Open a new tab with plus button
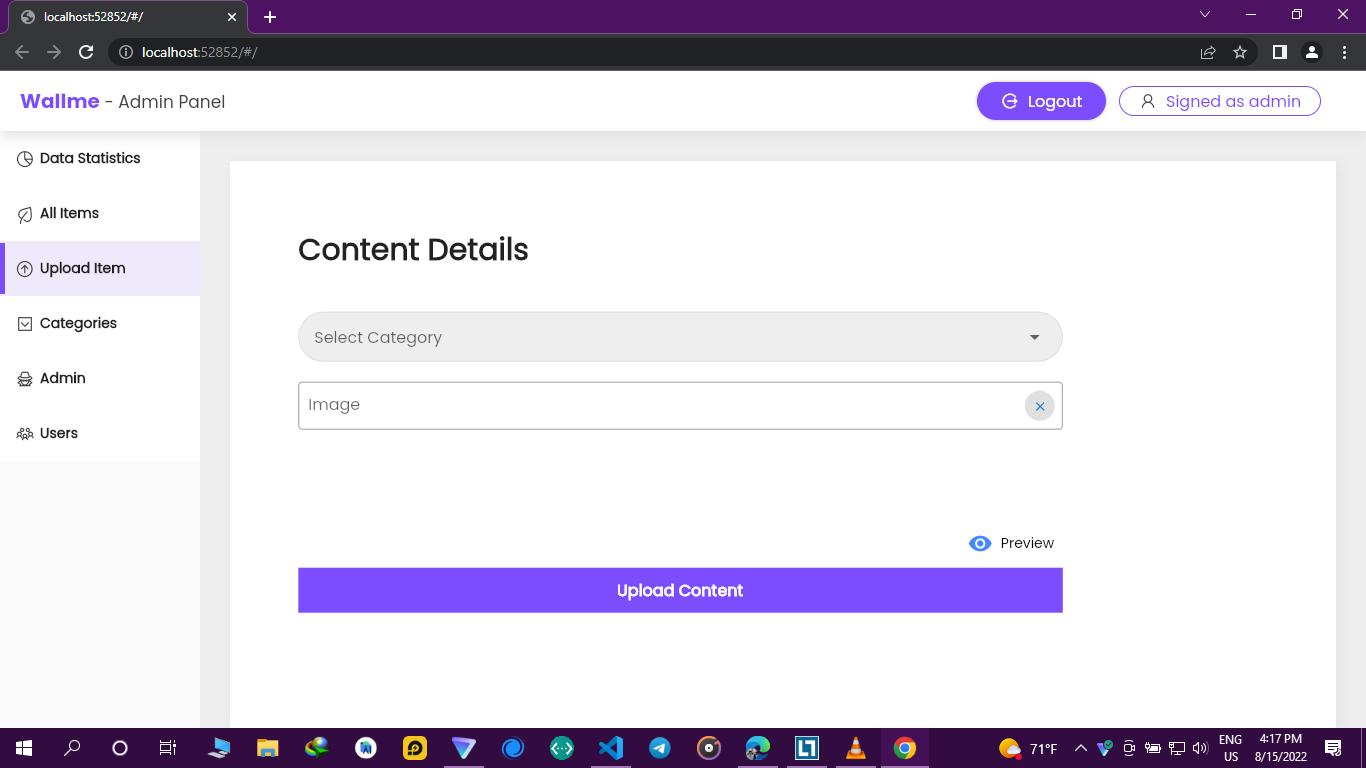This screenshot has width=1366, height=768. [x=270, y=17]
